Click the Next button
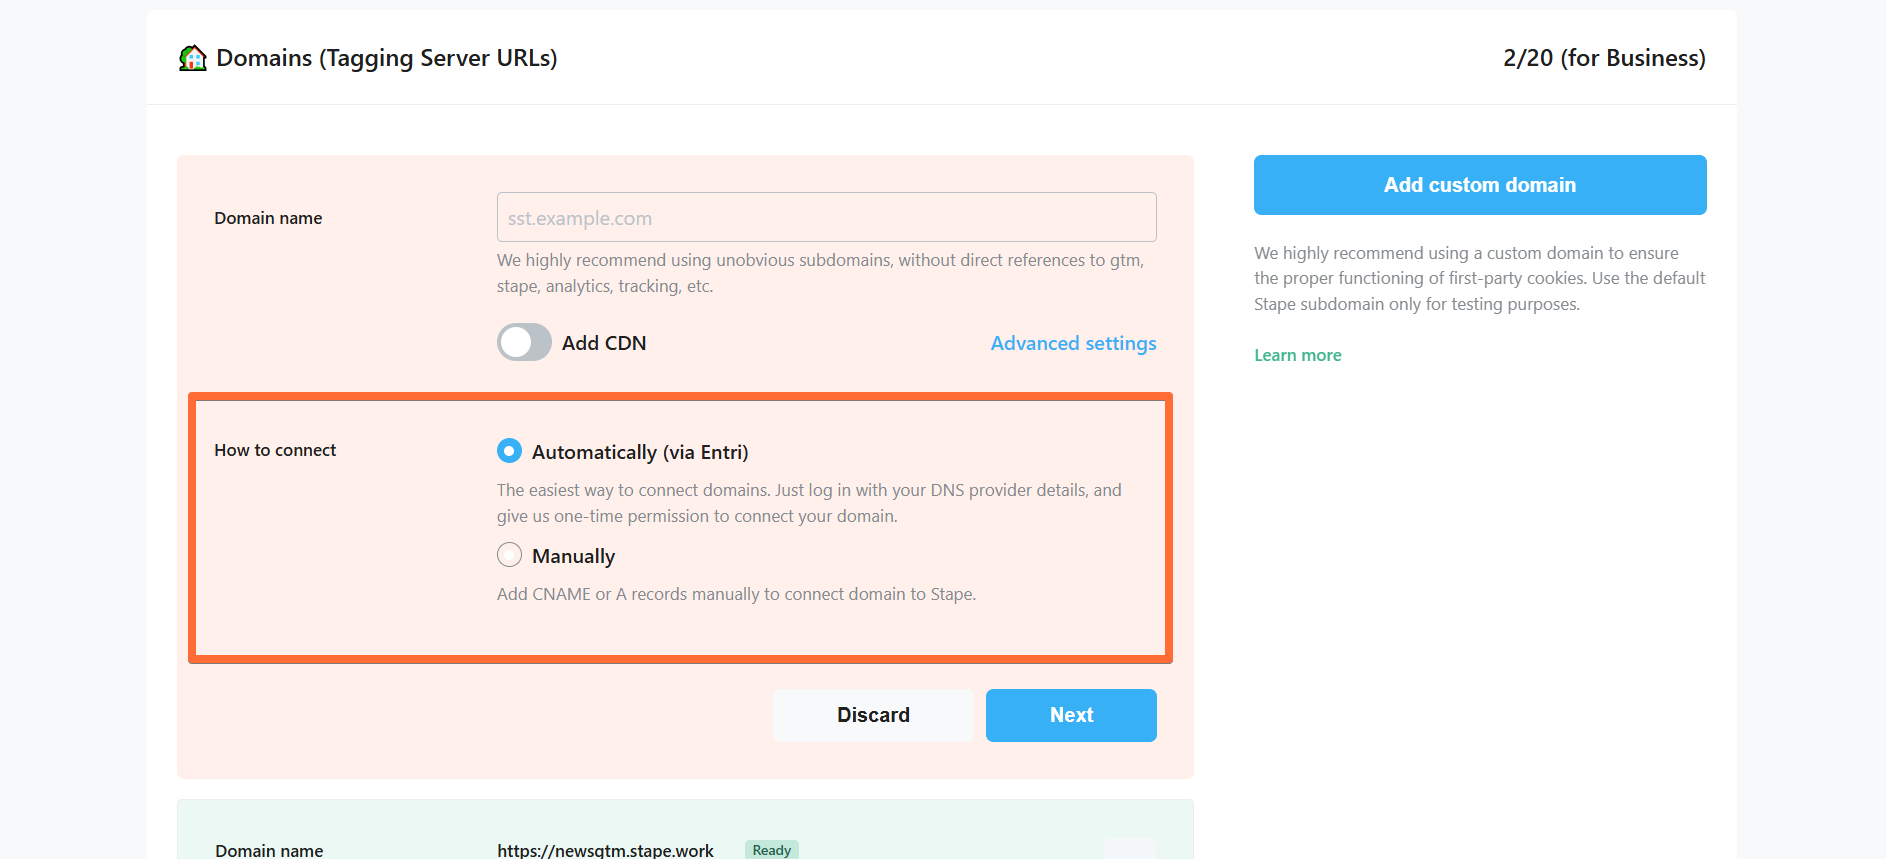 (x=1071, y=715)
